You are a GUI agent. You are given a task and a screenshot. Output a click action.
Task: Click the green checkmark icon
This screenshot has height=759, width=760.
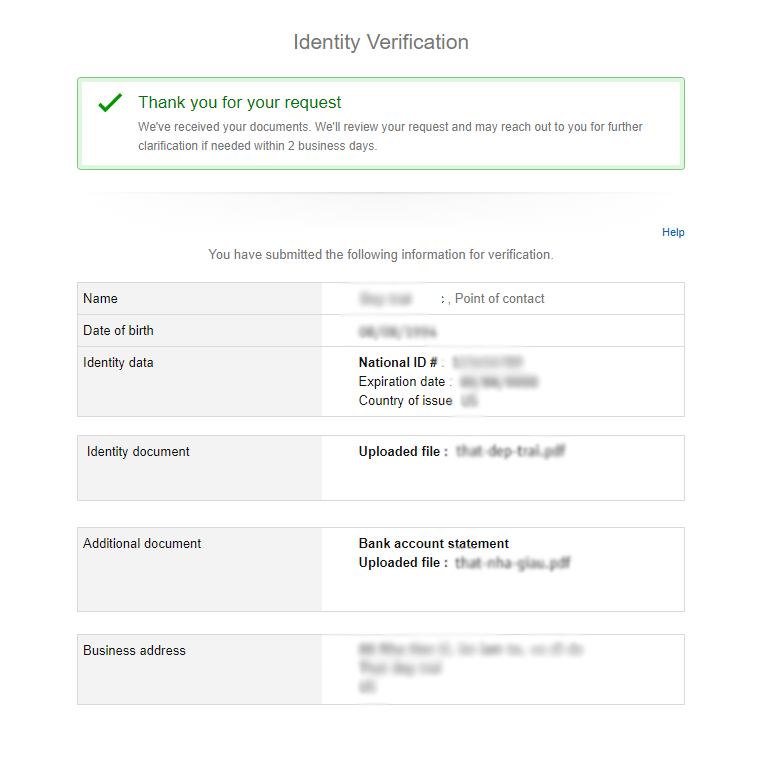[110, 102]
